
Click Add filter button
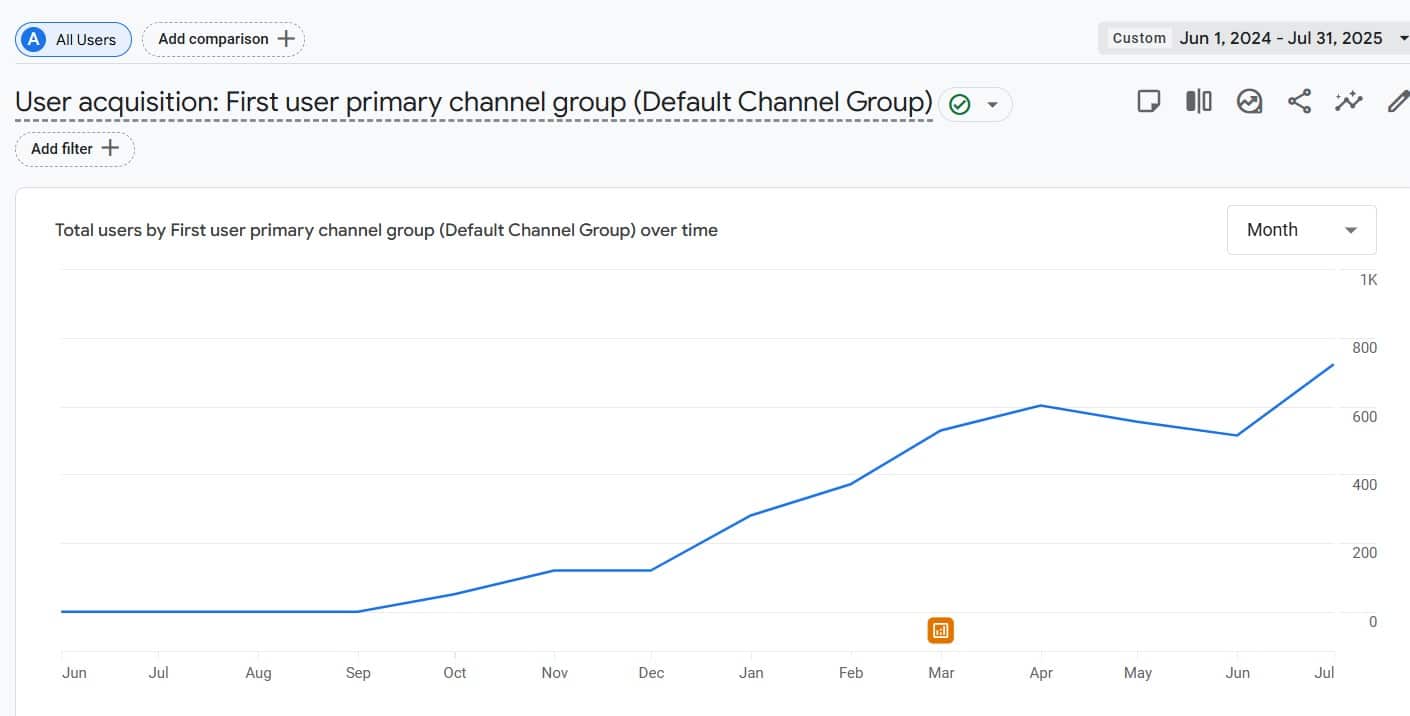point(75,148)
